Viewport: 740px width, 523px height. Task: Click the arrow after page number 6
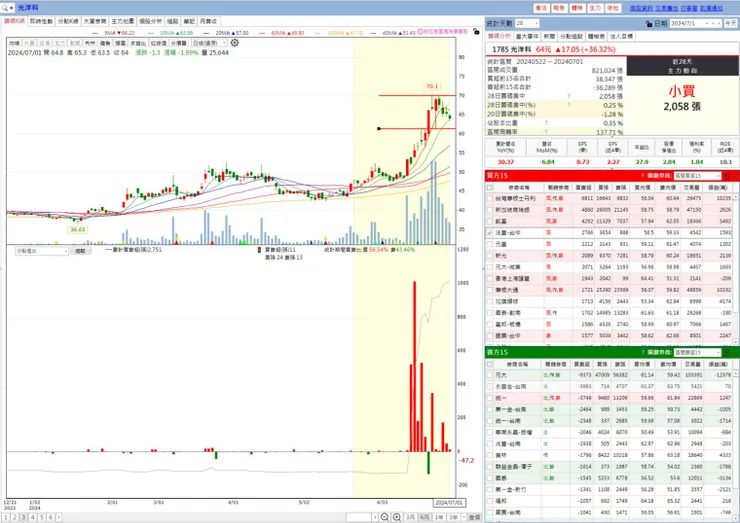click(59, 517)
